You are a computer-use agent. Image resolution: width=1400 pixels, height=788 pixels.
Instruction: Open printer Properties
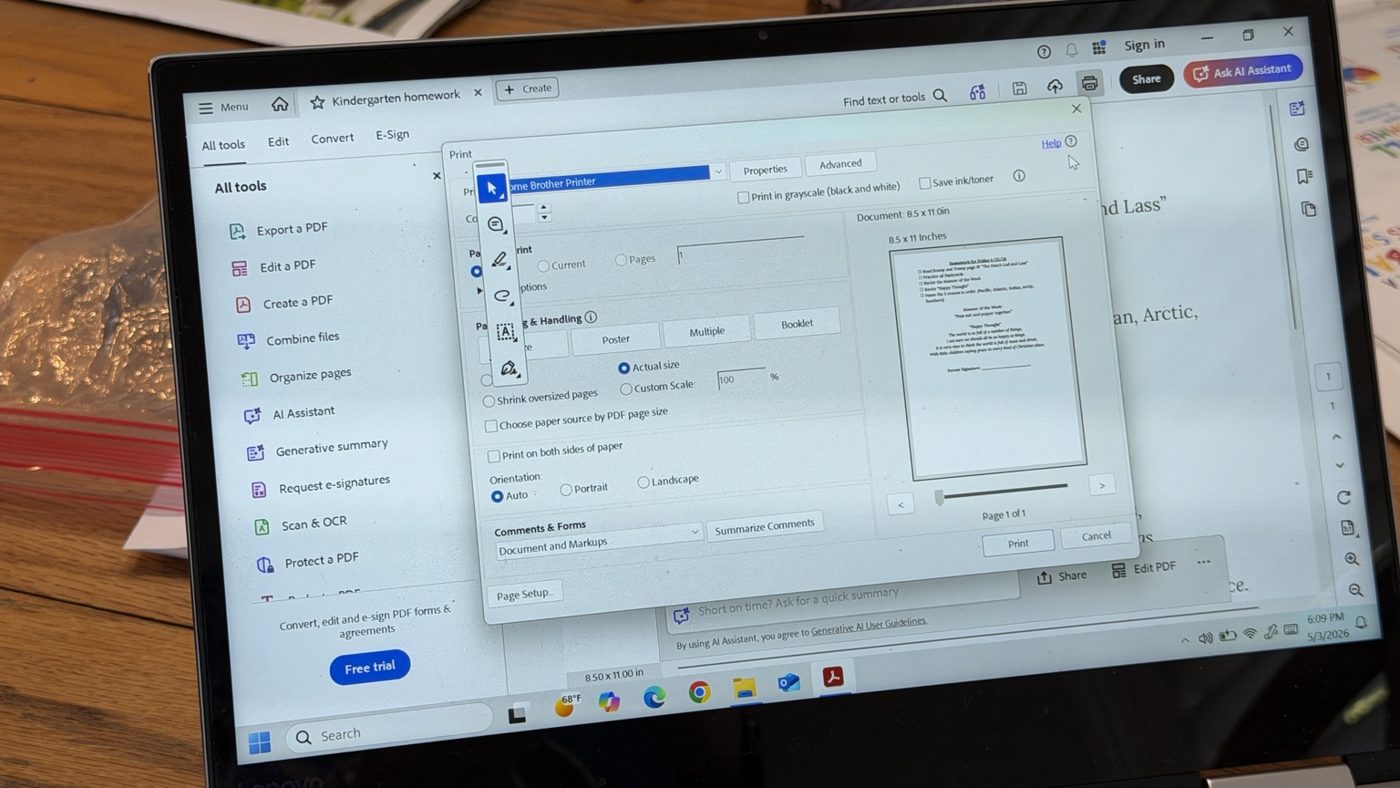[765, 169]
